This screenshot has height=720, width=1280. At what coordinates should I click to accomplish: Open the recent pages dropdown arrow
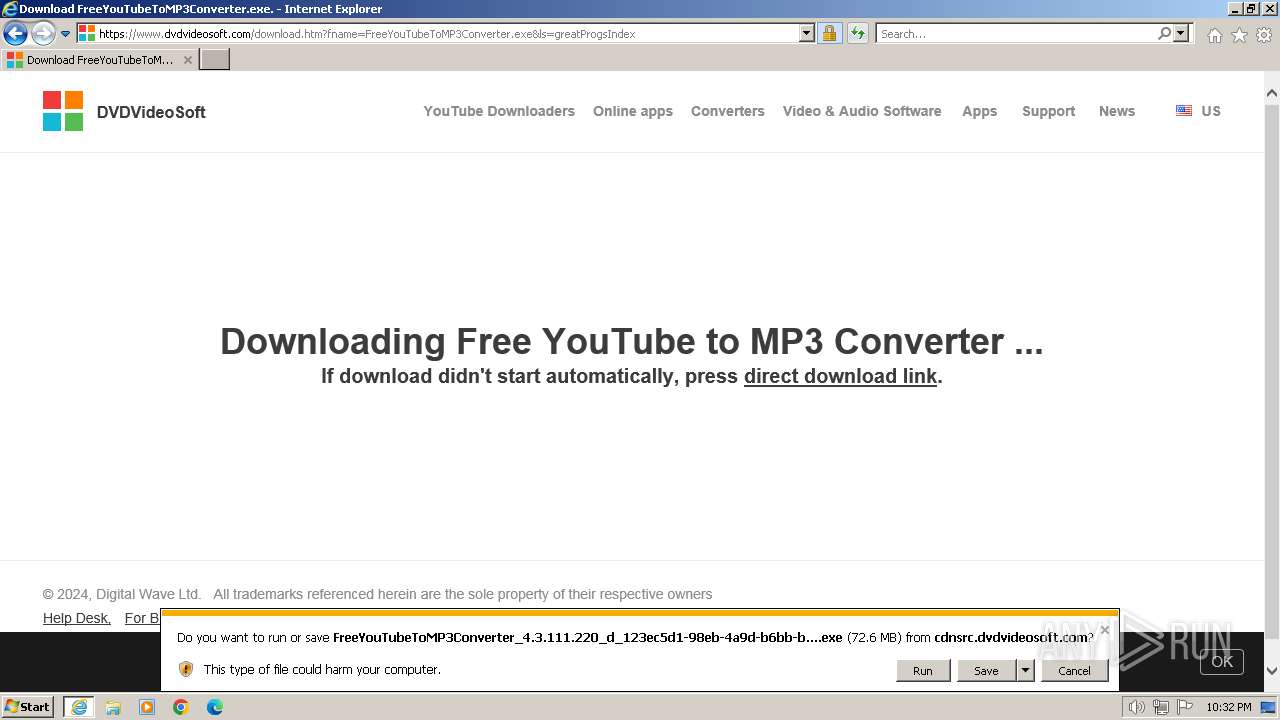click(x=65, y=34)
